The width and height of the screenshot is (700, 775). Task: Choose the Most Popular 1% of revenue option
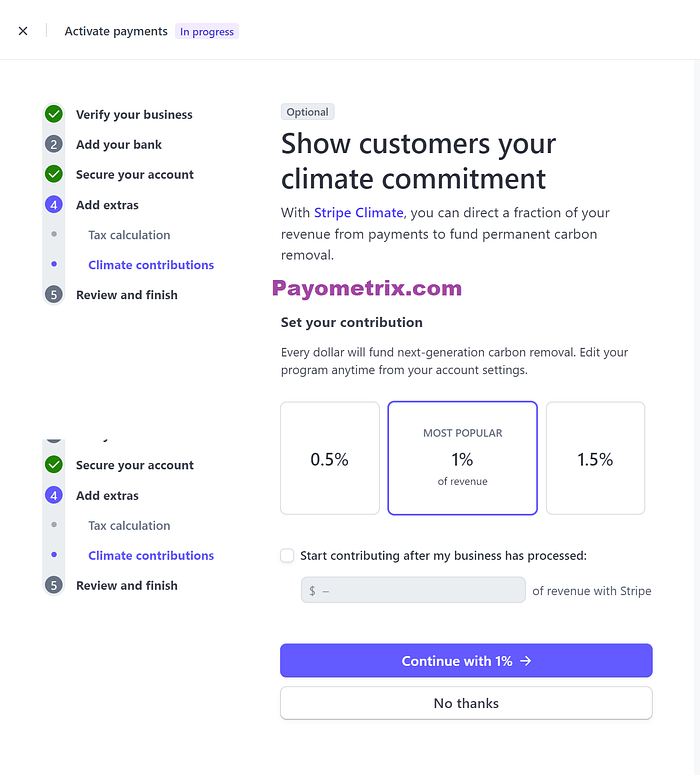coord(462,459)
